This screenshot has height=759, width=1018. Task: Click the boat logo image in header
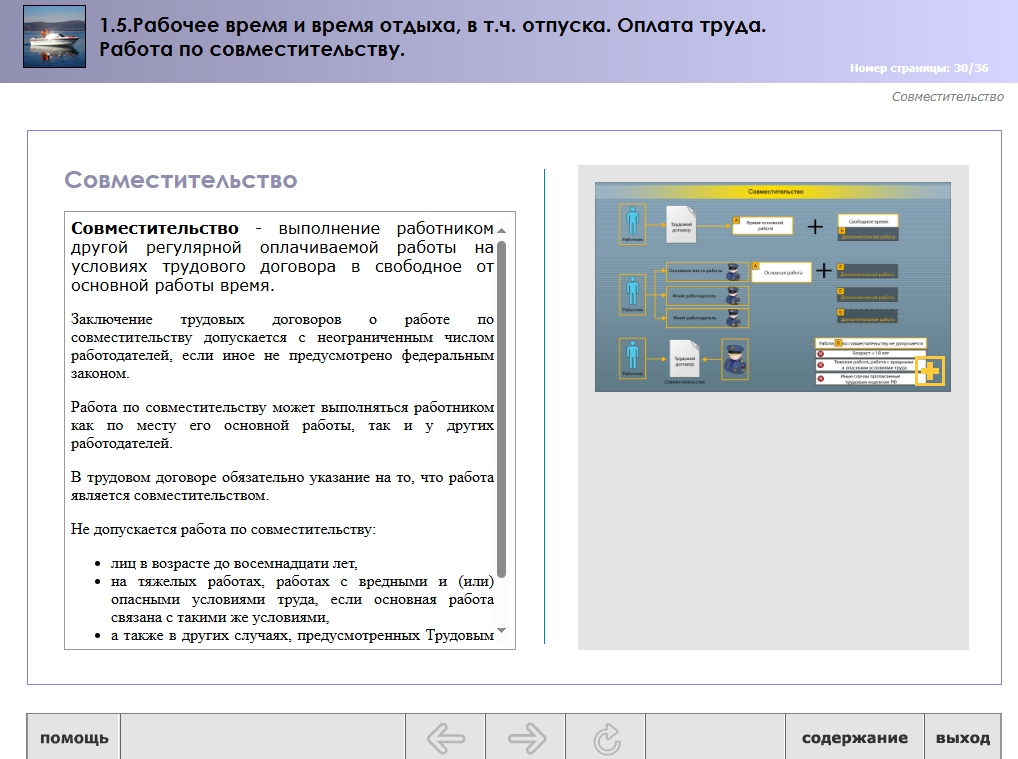click(x=55, y=36)
